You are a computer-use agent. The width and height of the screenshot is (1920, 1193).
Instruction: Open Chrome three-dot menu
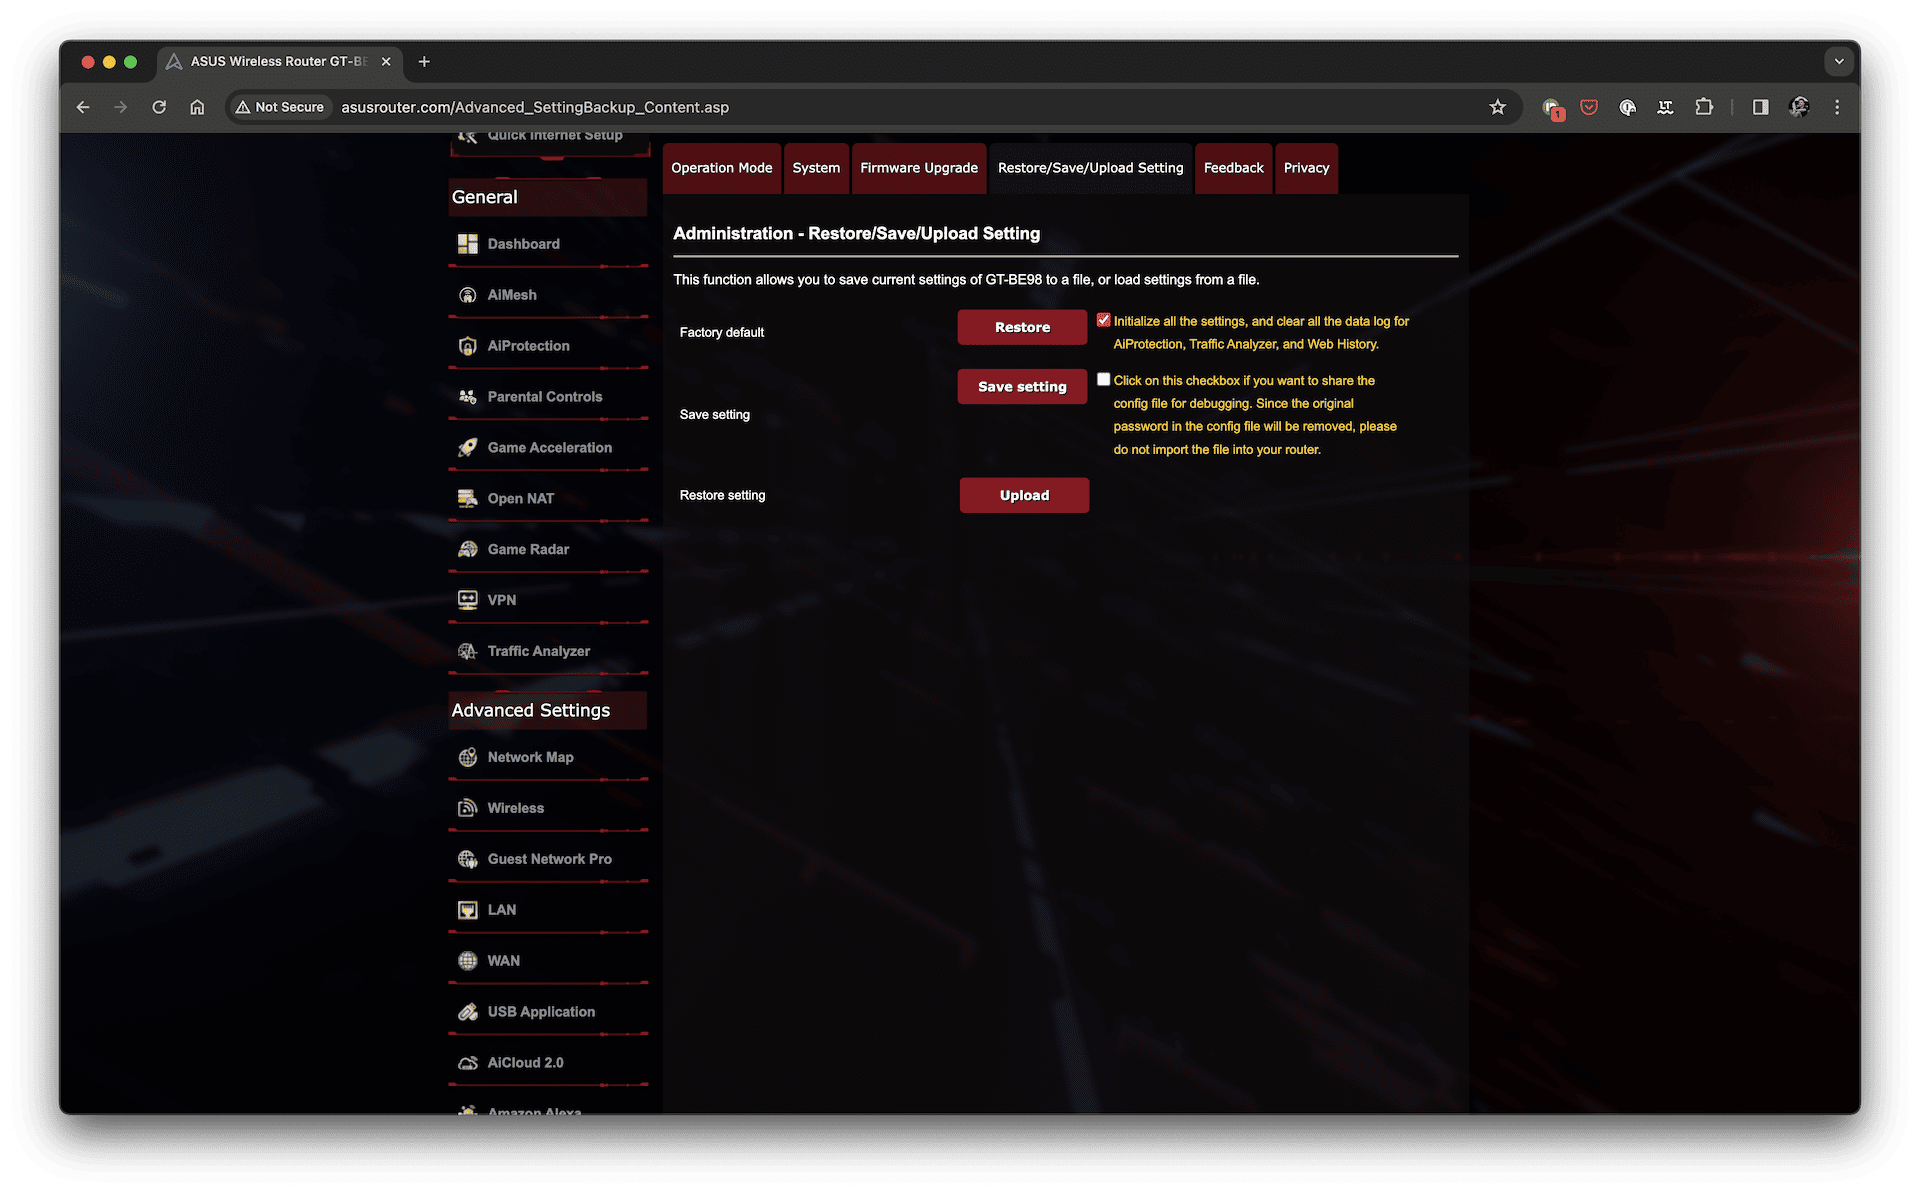[x=1837, y=107]
